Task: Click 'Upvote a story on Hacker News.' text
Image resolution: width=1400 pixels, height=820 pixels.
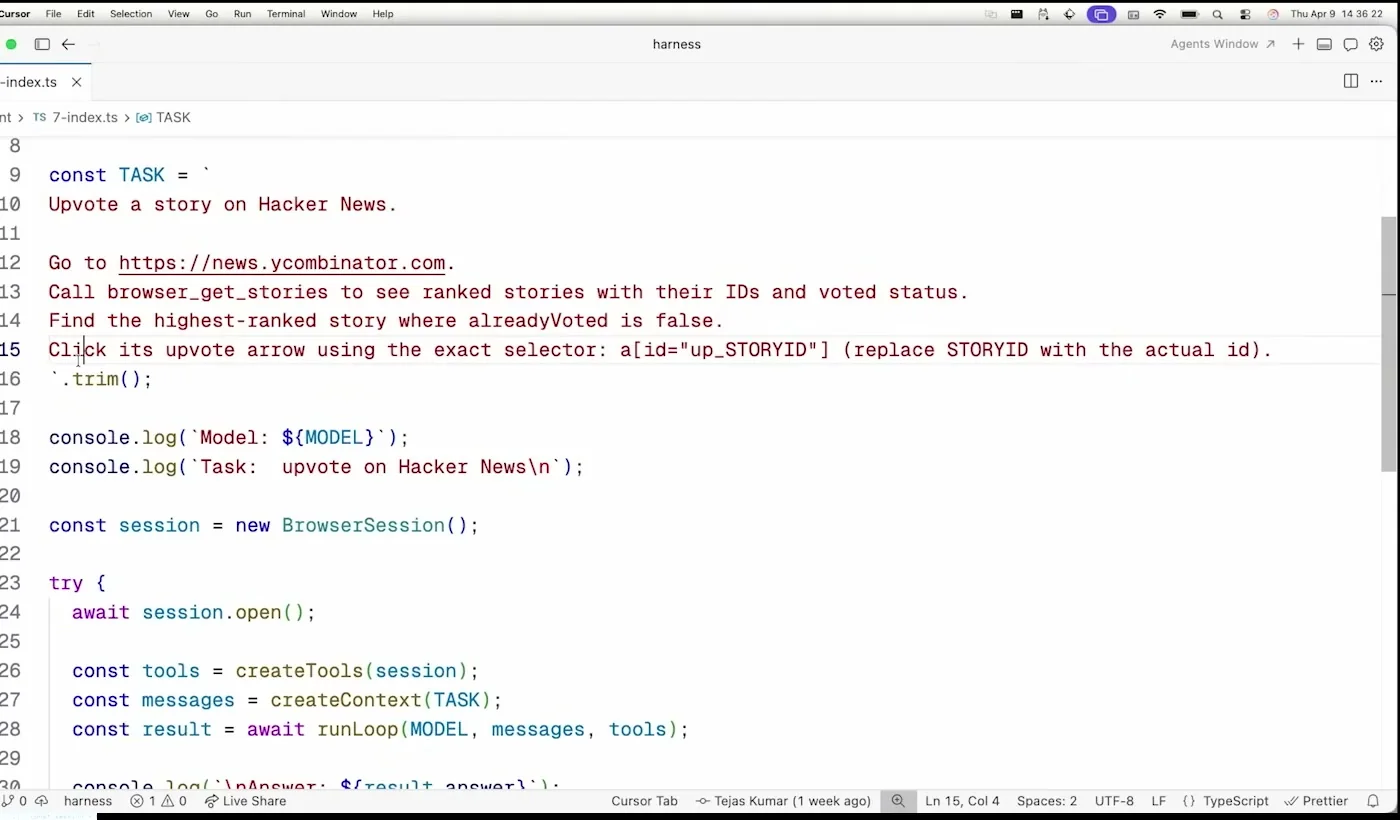Action: coord(223,204)
